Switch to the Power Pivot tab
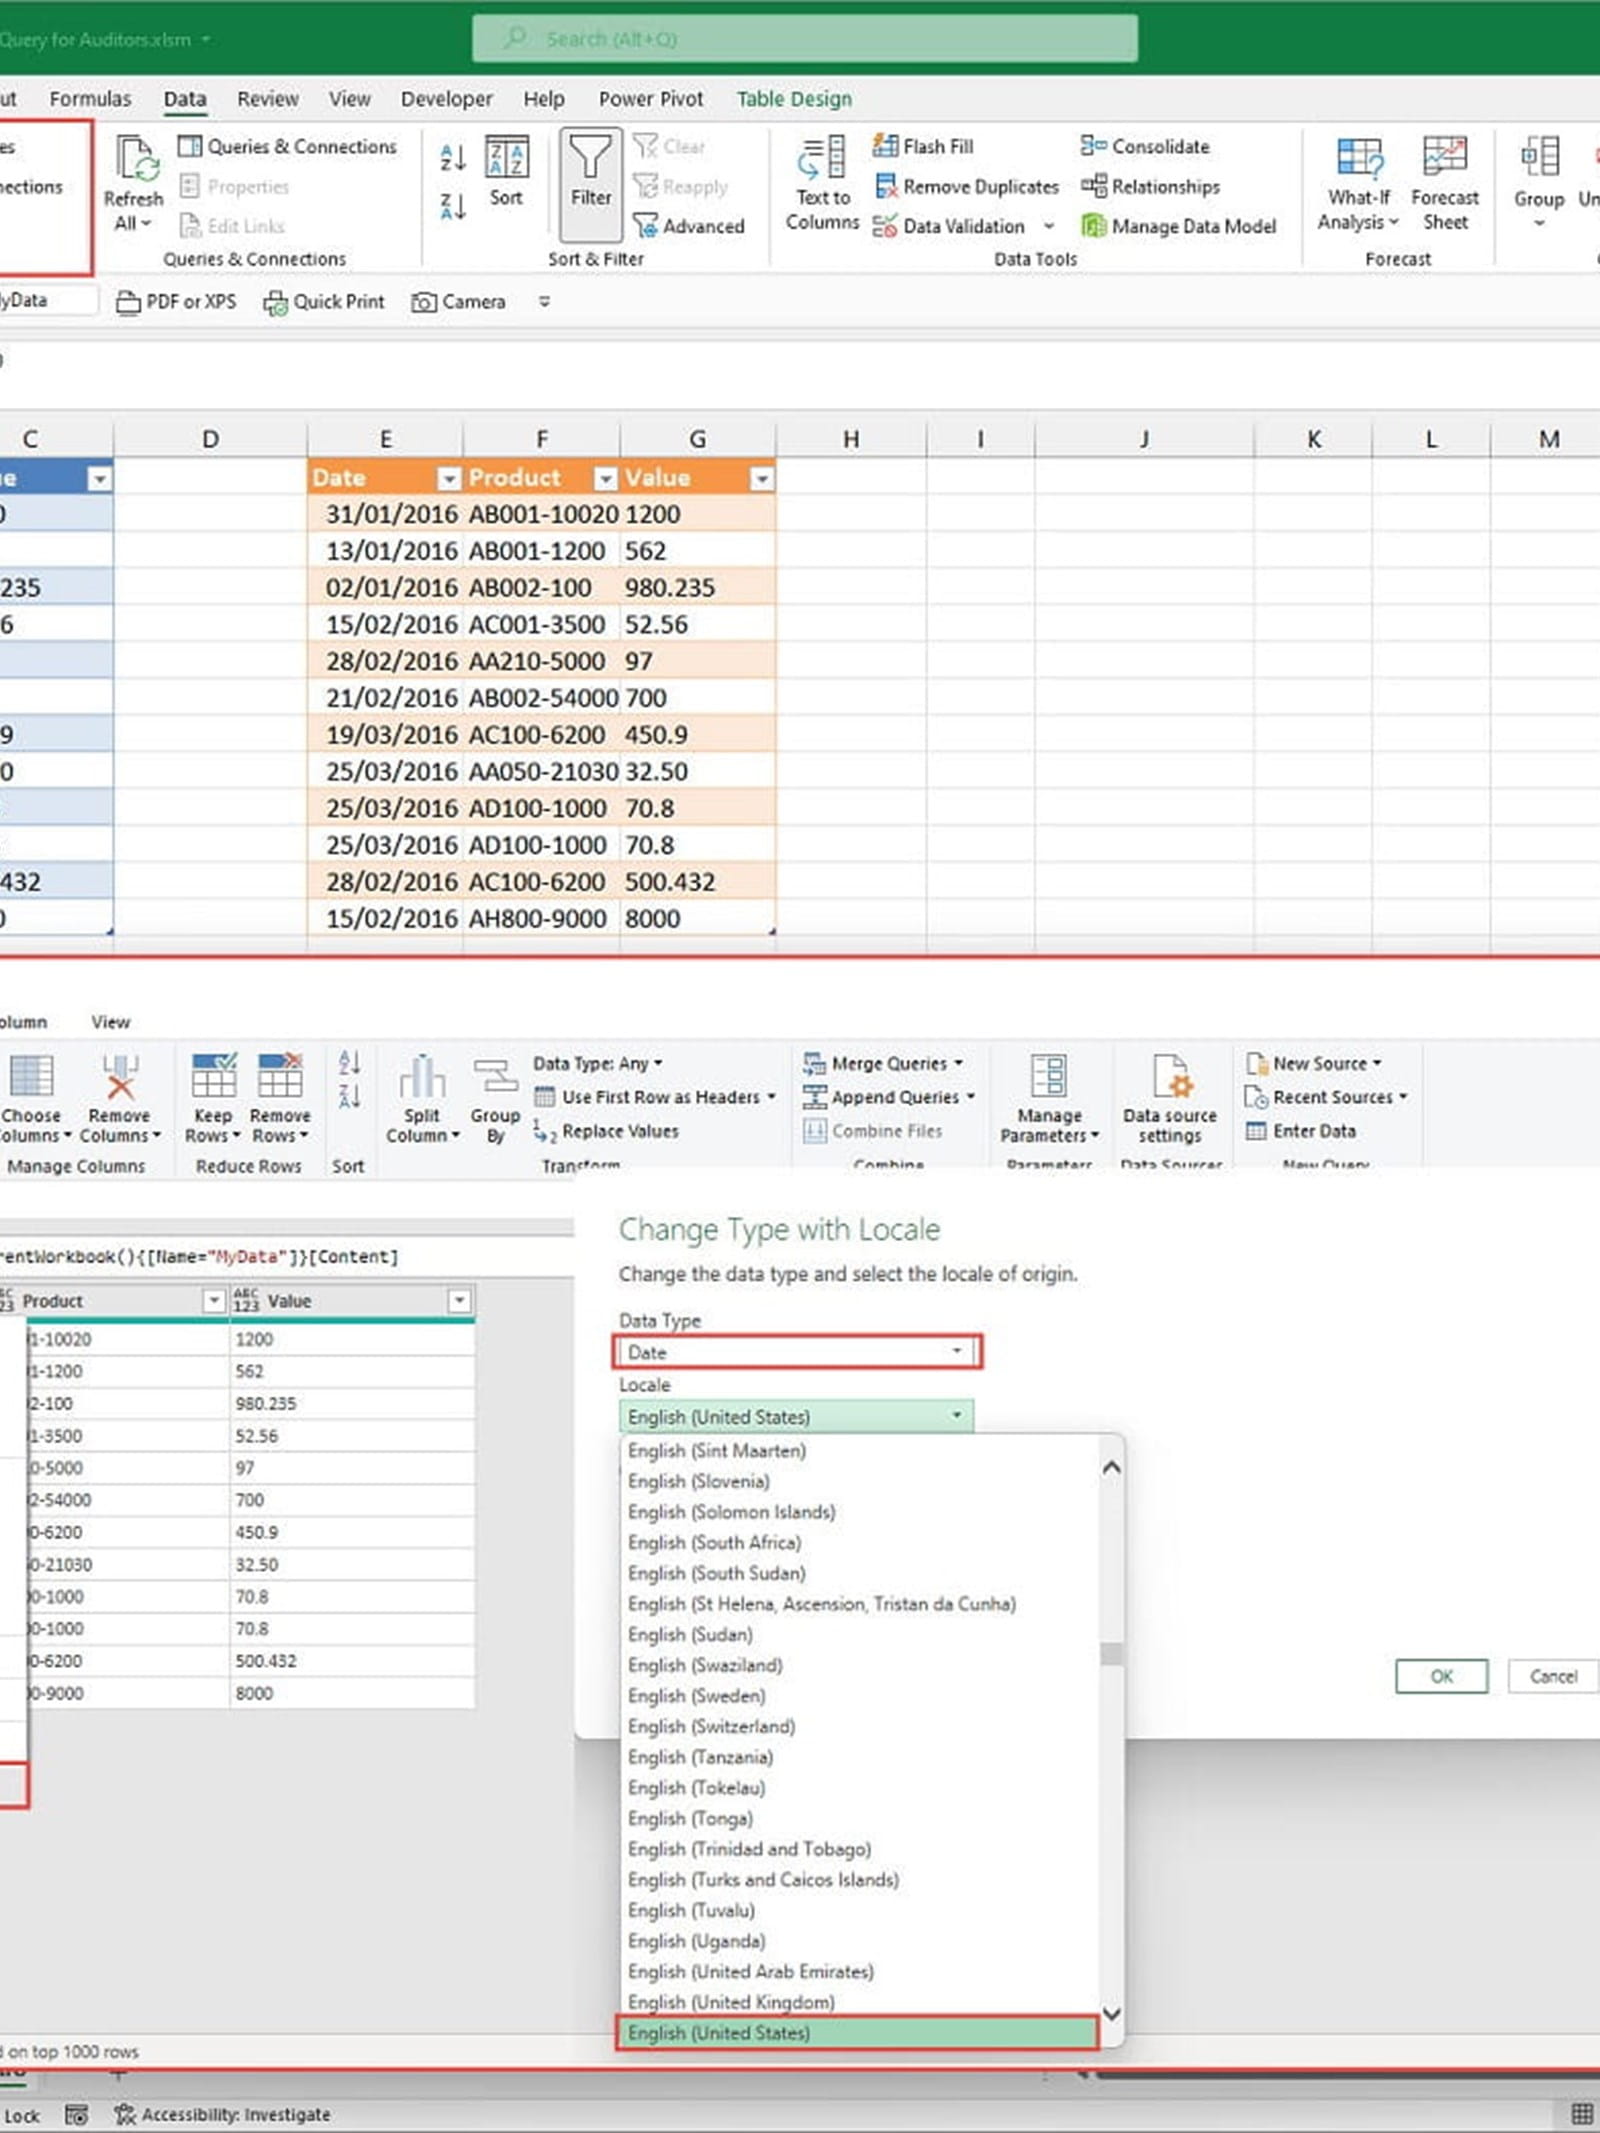The image size is (1600, 2133). coord(650,99)
